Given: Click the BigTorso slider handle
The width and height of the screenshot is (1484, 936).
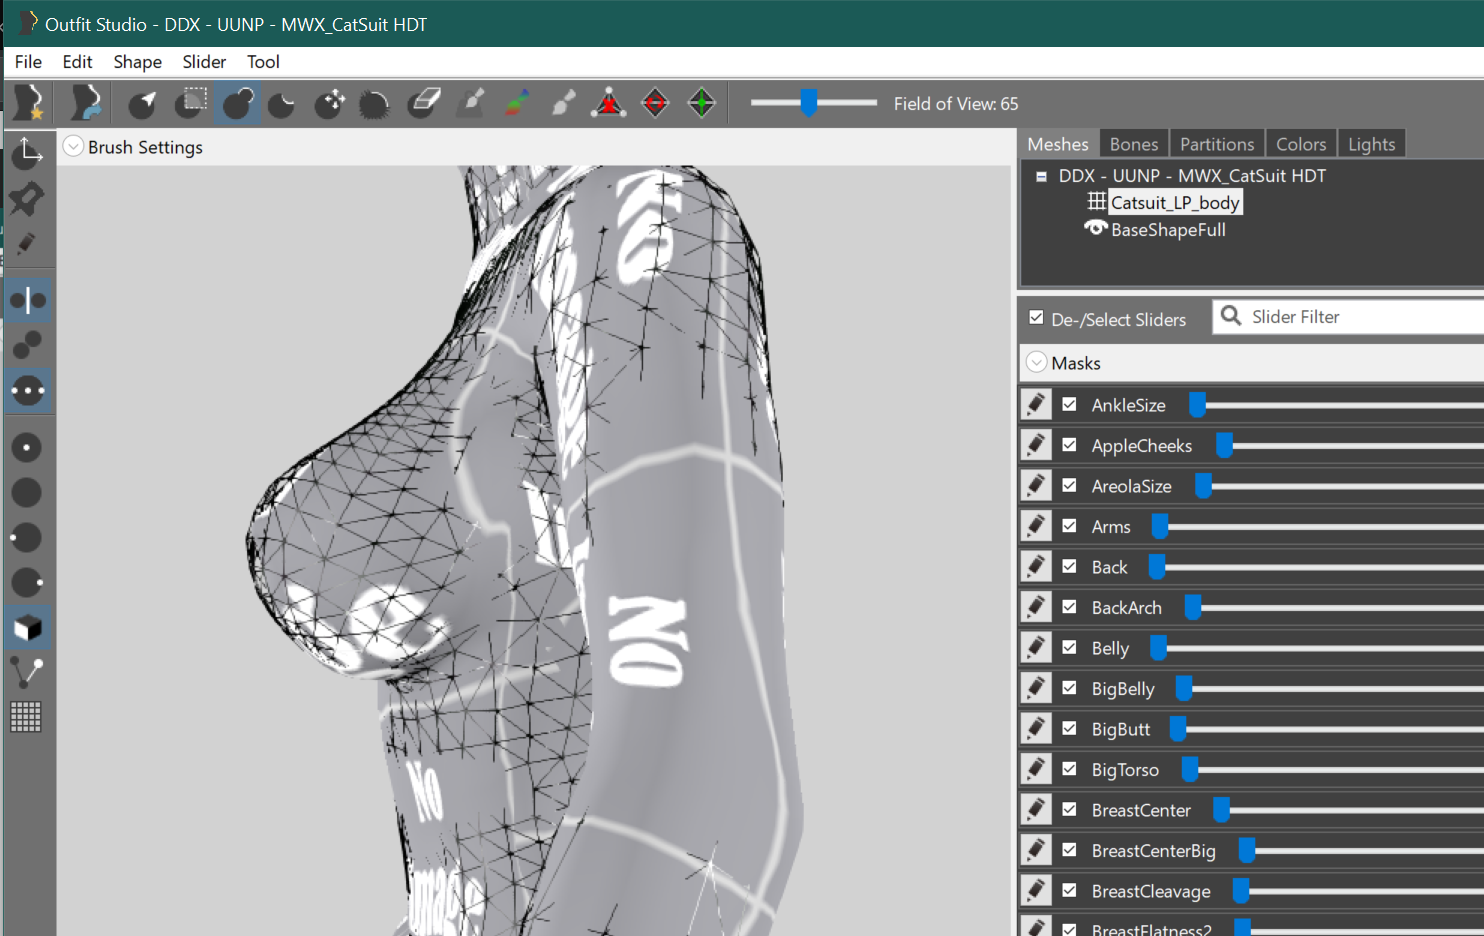Looking at the screenshot, I should point(1189,769).
